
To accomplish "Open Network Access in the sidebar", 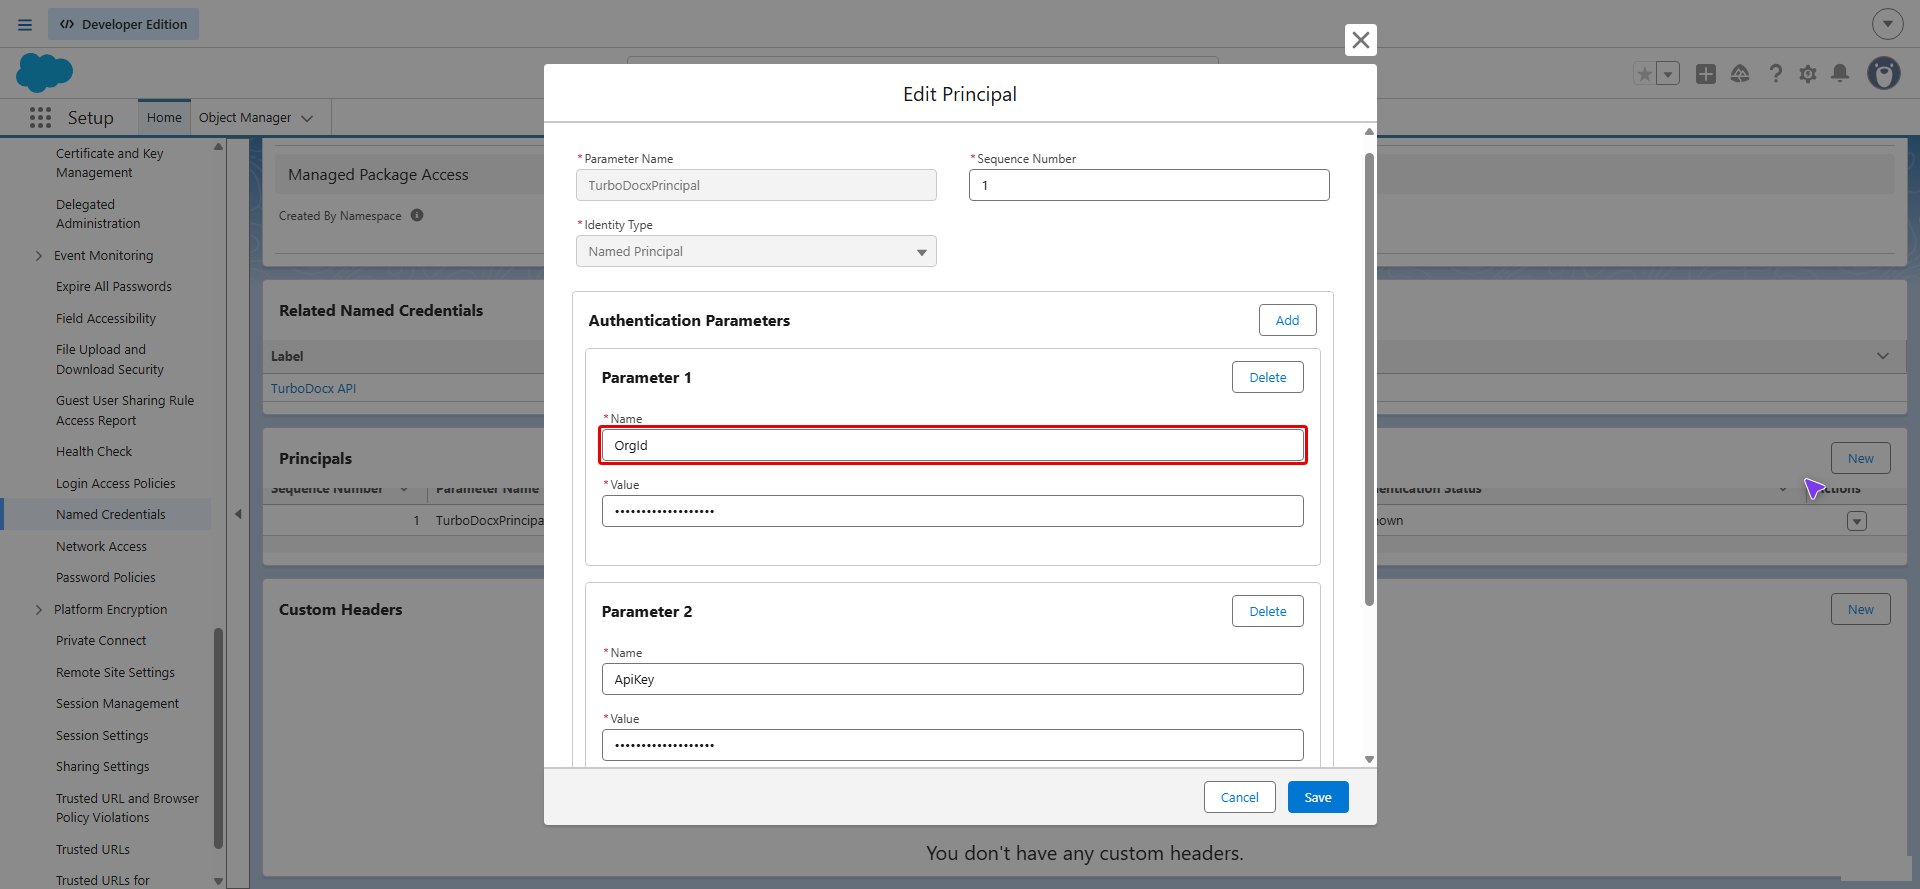I will [101, 547].
